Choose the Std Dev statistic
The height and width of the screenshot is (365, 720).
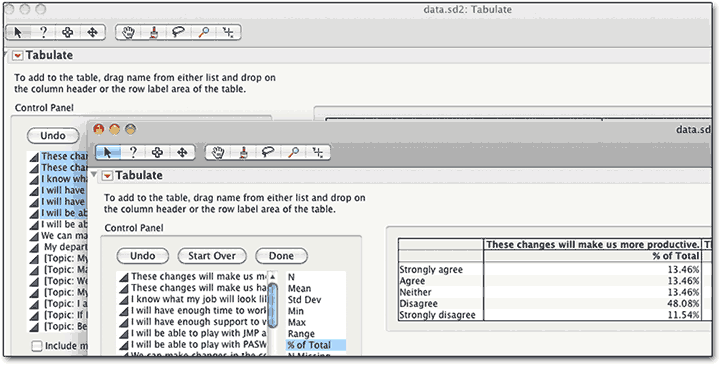[x=304, y=300]
